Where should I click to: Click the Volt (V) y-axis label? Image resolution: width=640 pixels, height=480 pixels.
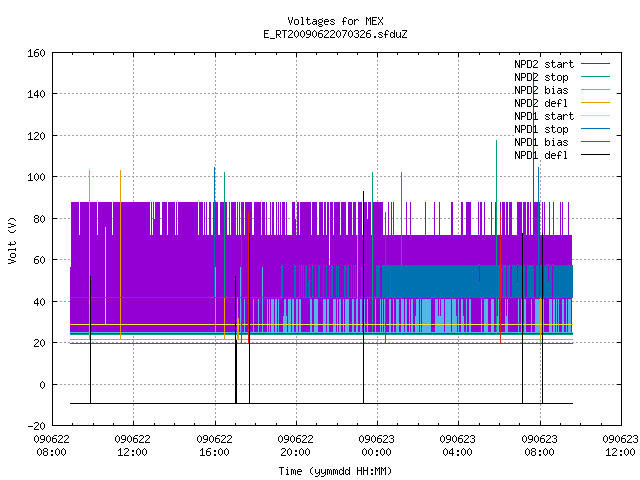12,240
